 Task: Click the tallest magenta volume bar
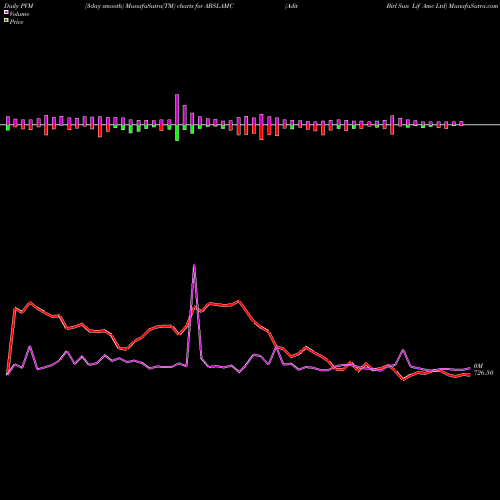point(177,110)
